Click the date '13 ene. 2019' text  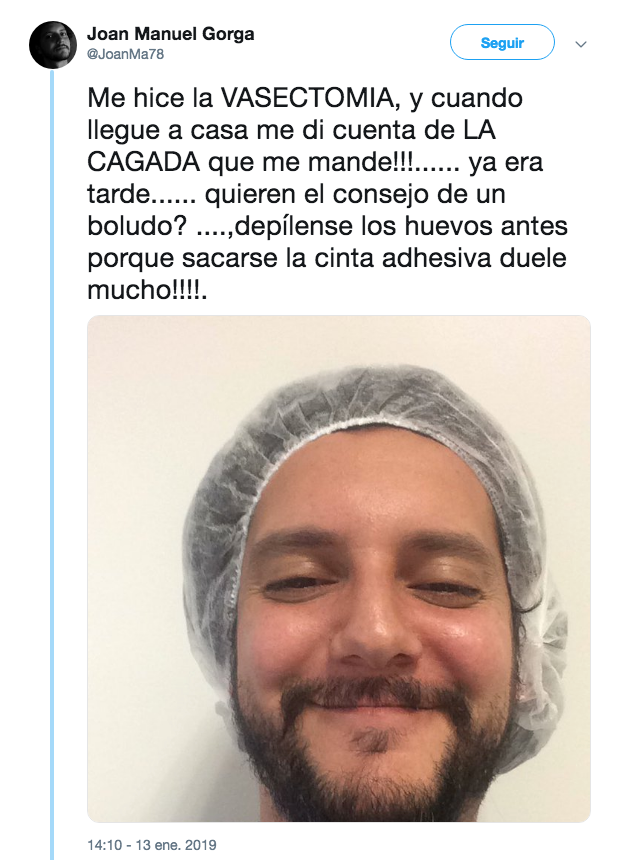[x=176, y=845]
